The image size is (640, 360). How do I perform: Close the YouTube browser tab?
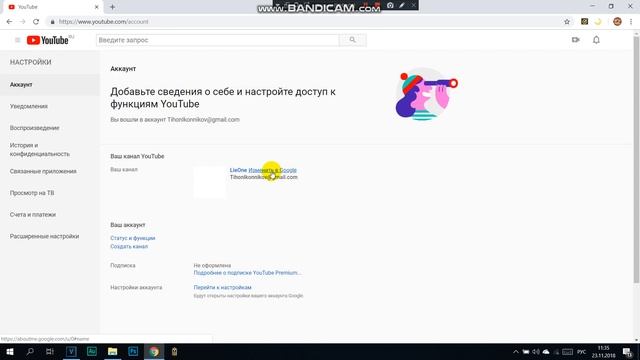pos(96,7)
